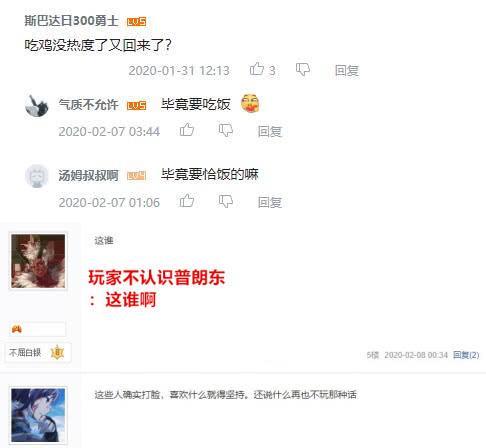Reply to 汤姆叔叔啊's comment
Viewport: 486px width, 448px height.
pyautogui.click(x=270, y=202)
